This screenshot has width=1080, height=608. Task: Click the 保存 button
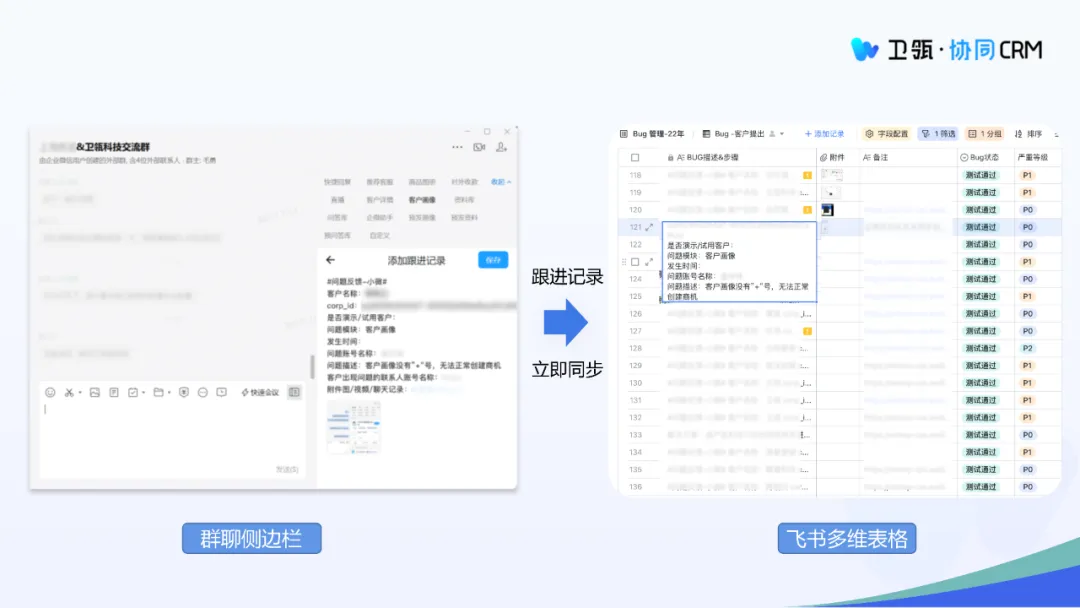492,260
